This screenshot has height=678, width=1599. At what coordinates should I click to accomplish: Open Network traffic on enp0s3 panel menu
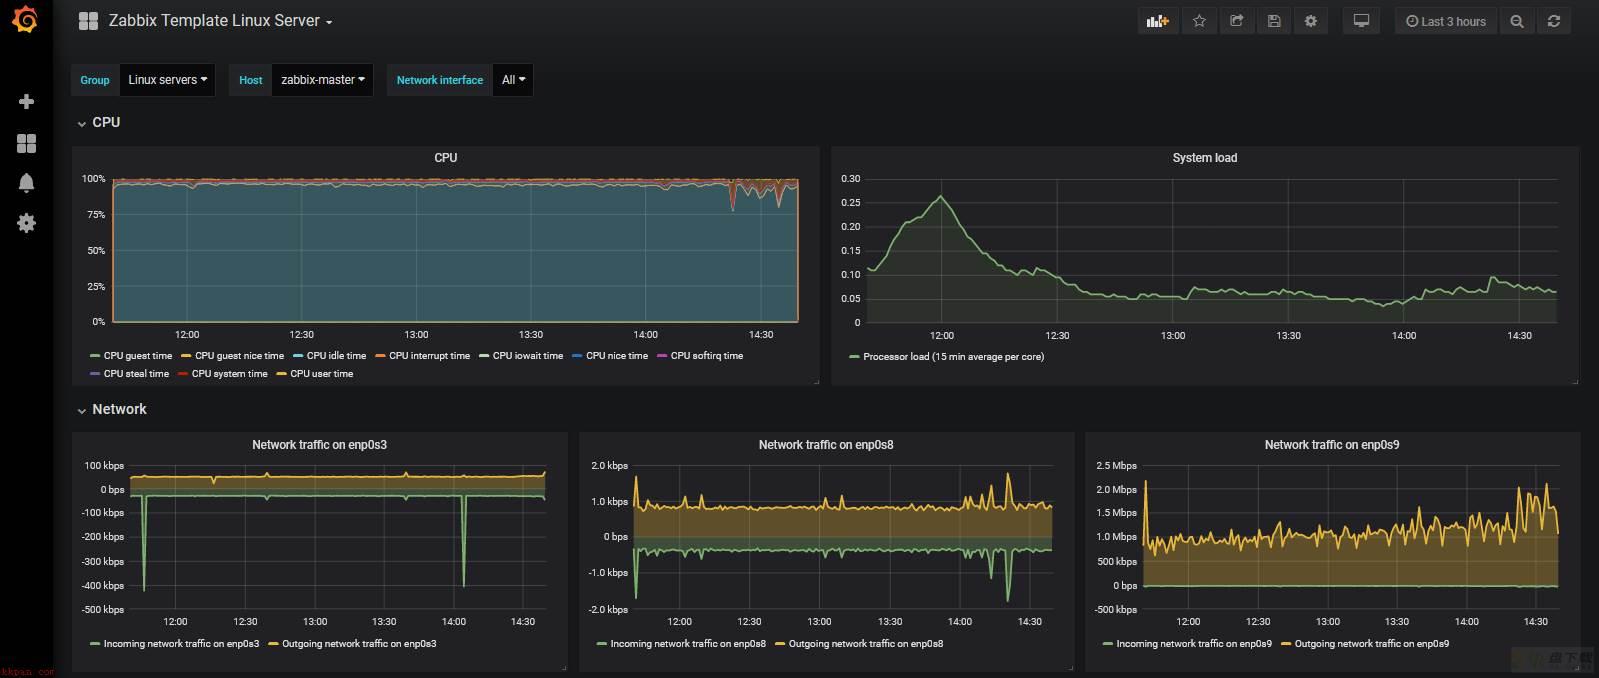pos(319,445)
